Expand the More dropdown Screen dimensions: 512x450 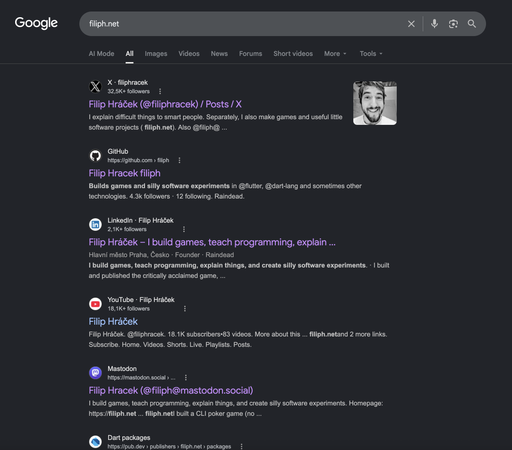(335, 54)
